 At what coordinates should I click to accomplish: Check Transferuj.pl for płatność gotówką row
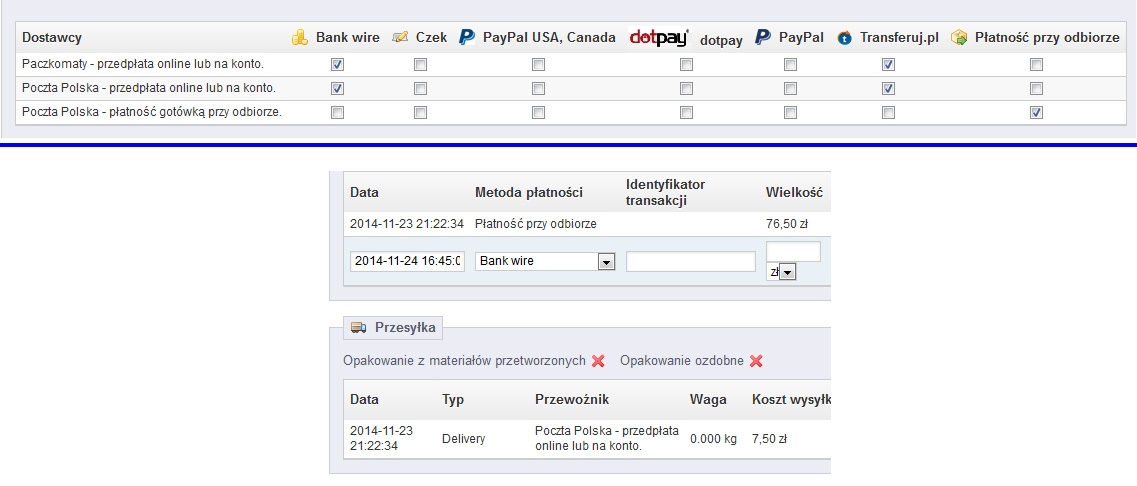[888, 112]
